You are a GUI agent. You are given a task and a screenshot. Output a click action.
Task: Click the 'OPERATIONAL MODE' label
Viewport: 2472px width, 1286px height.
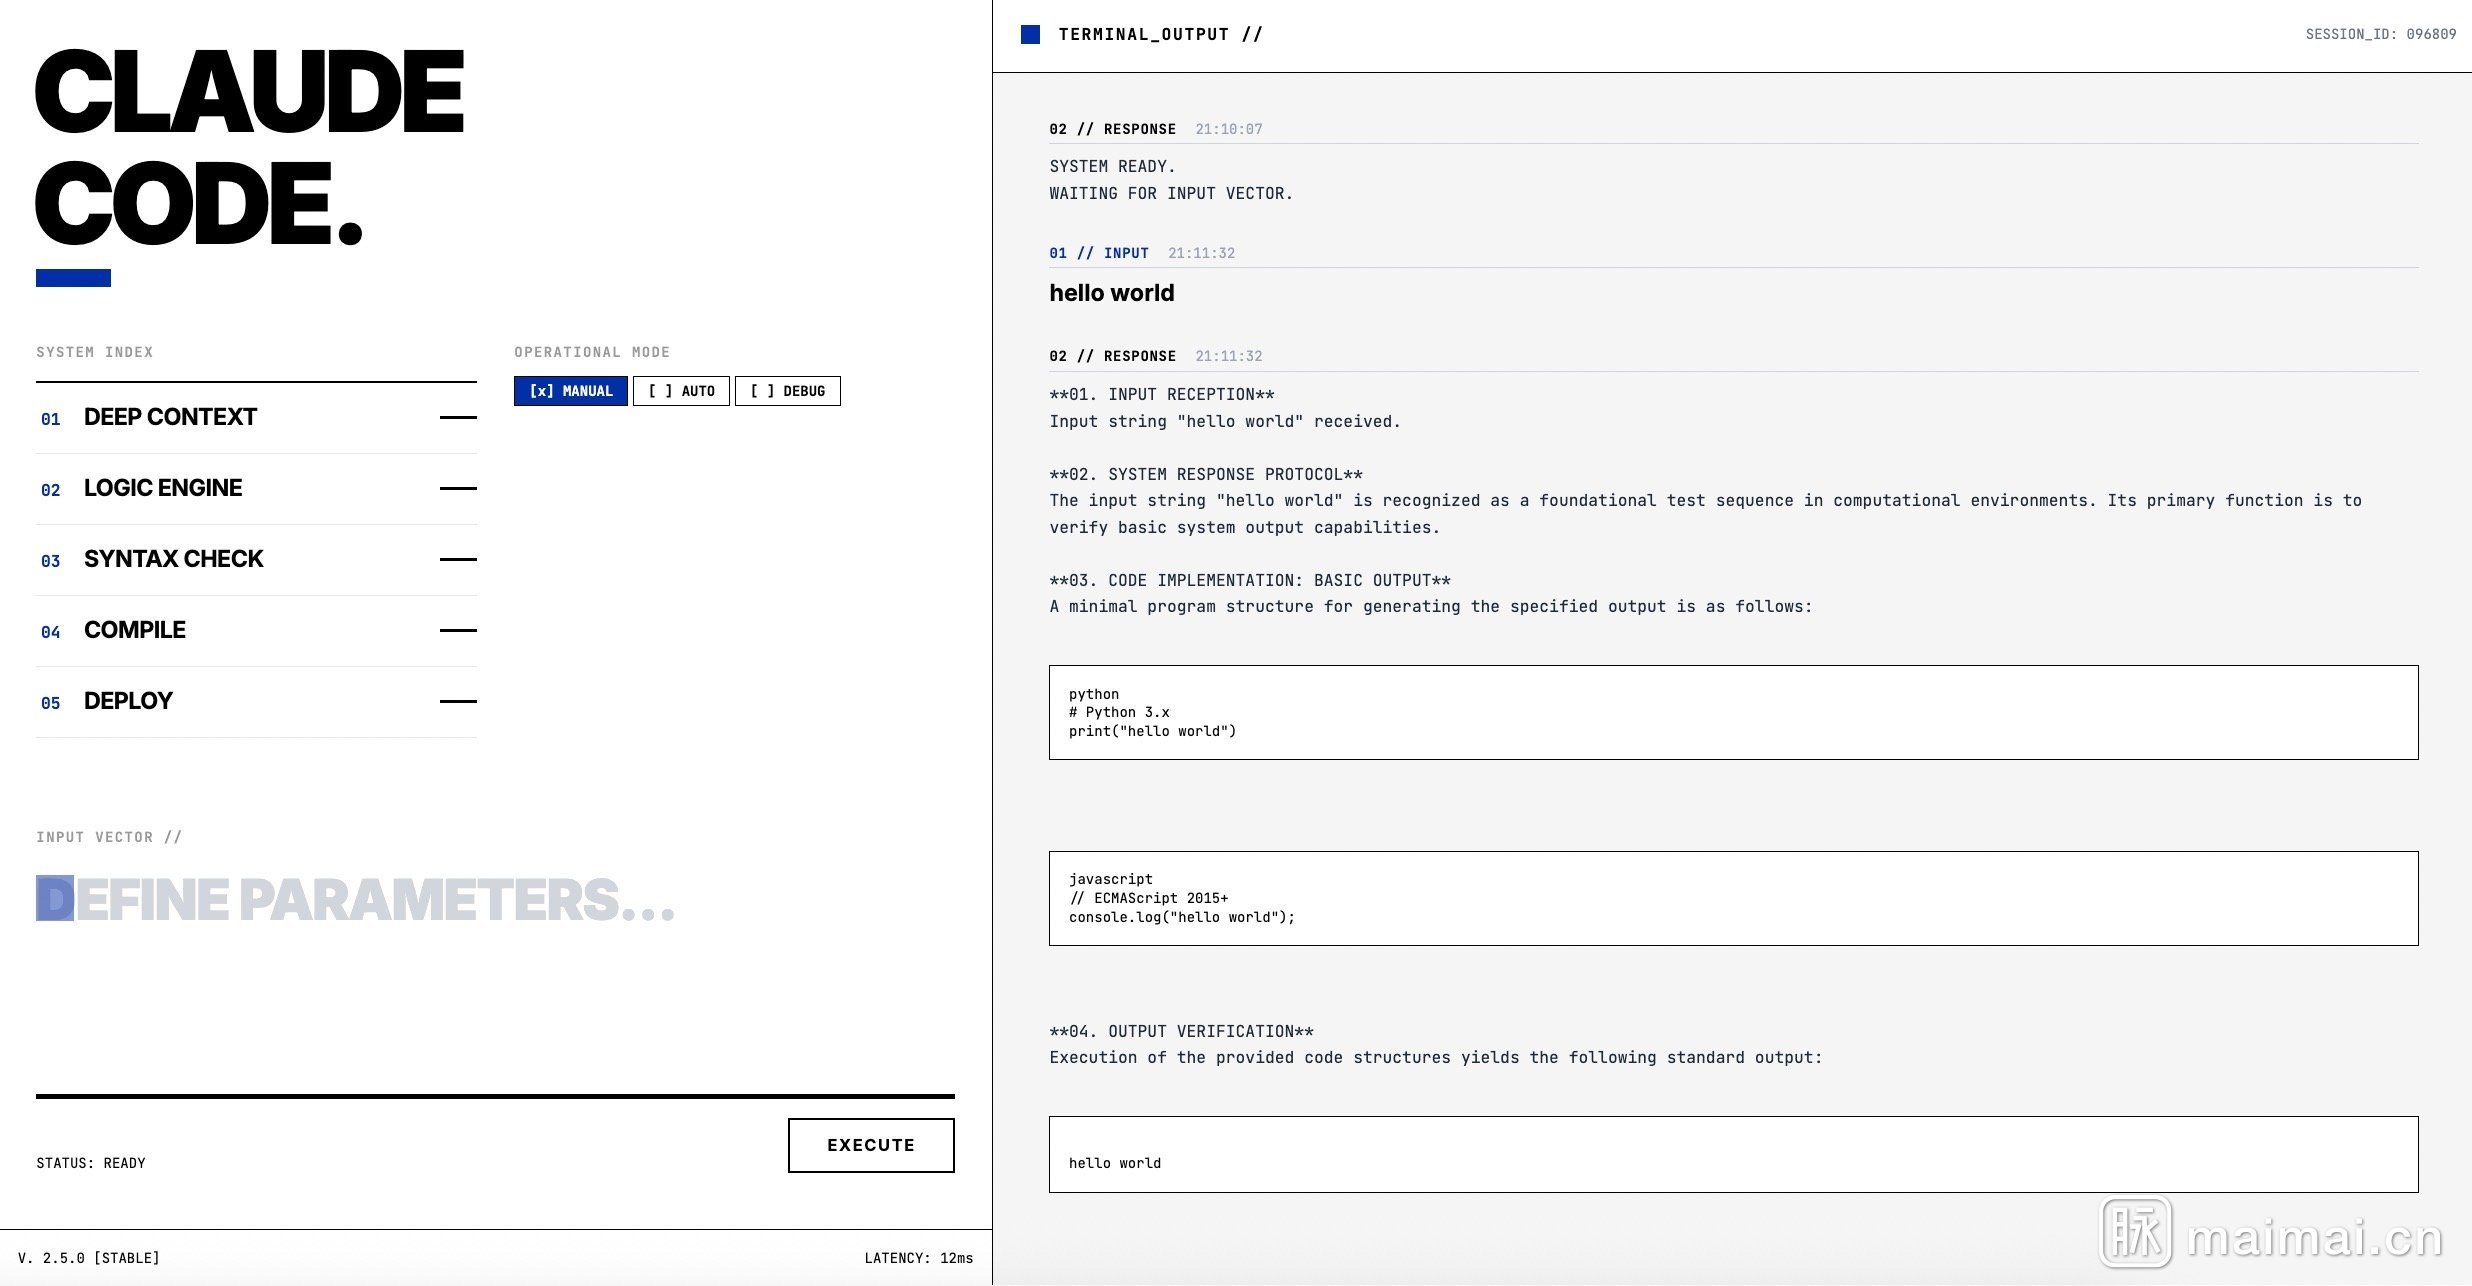click(592, 352)
